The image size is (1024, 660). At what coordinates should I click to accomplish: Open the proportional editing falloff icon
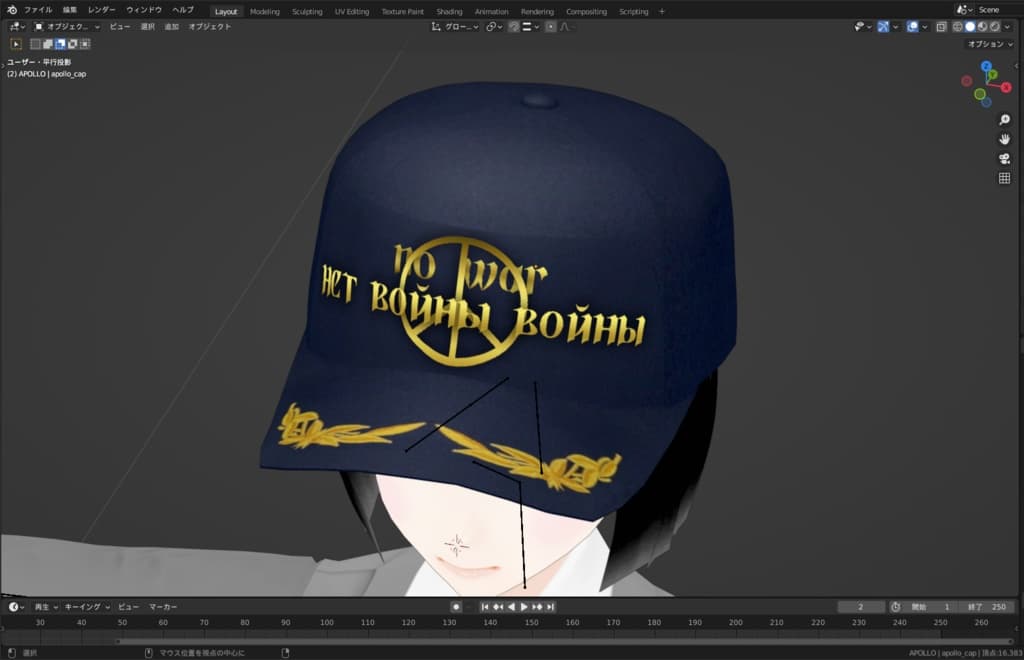point(565,27)
